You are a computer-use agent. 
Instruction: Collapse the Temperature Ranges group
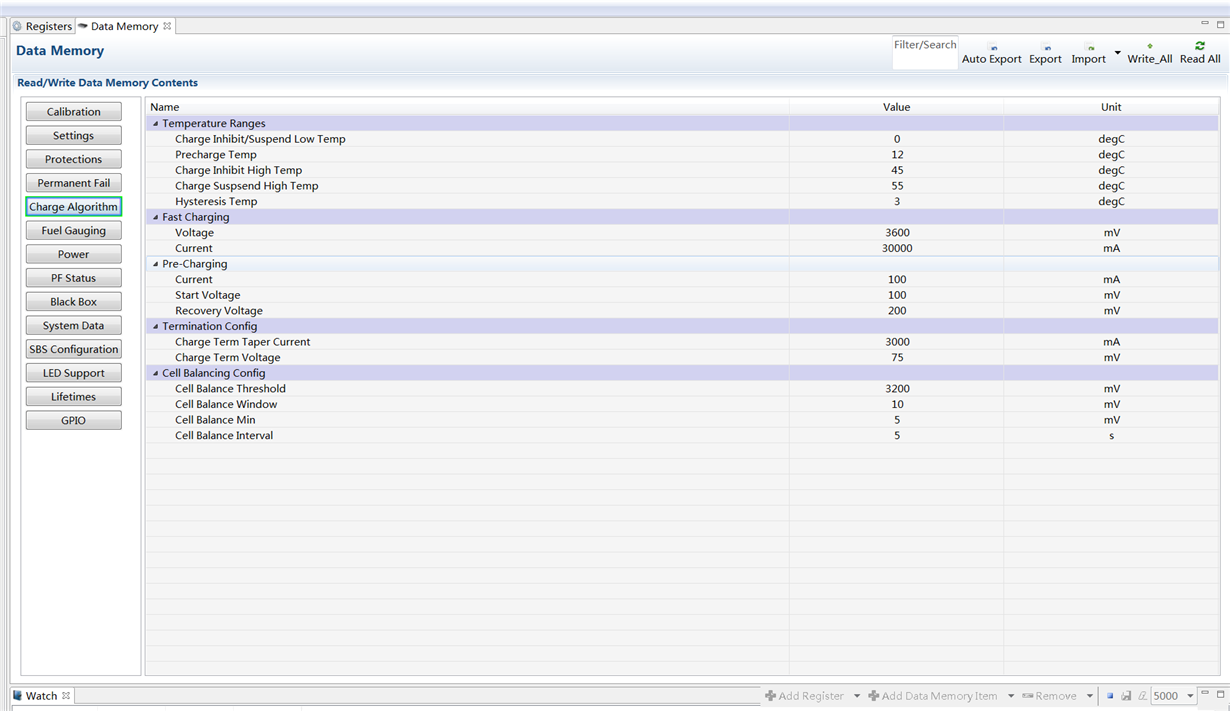point(155,124)
